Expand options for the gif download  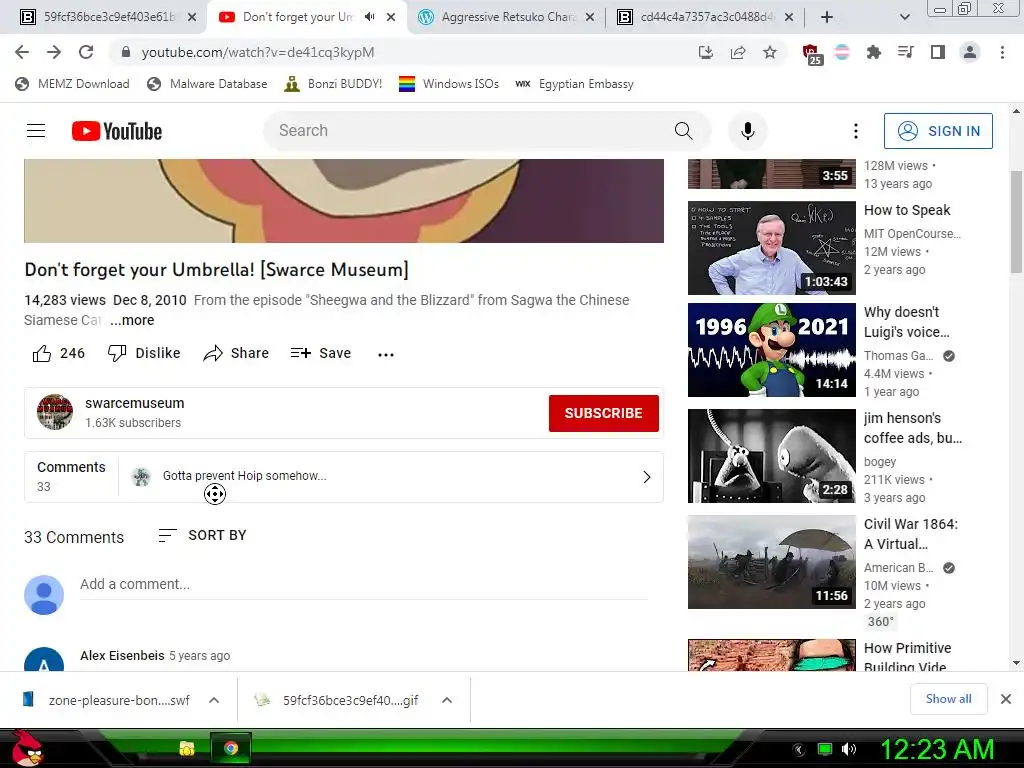tap(447, 700)
